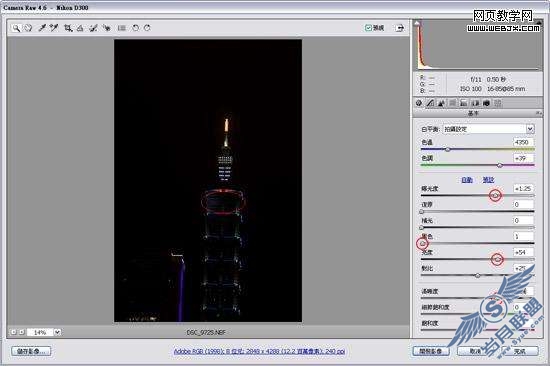Click the Blacks (黑色) slider handle
The image size is (550, 366).
[423, 243]
